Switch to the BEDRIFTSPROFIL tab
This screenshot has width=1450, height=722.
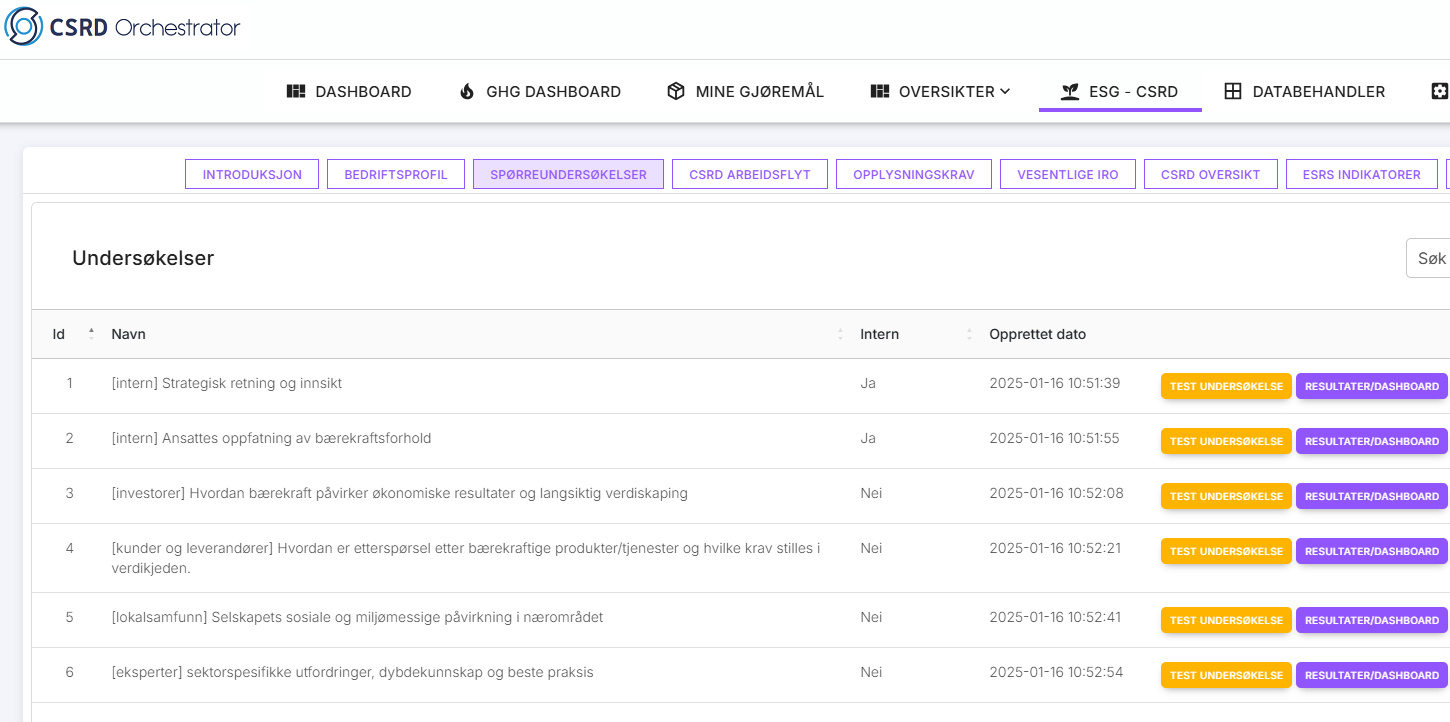396,174
